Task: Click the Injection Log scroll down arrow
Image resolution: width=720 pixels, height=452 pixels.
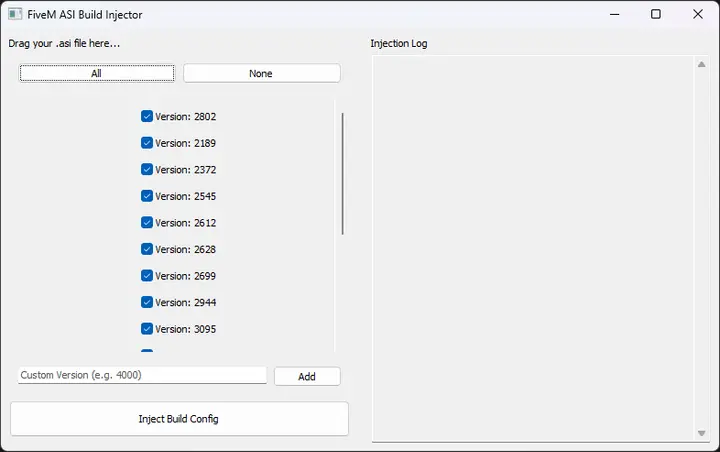Action: tap(701, 433)
